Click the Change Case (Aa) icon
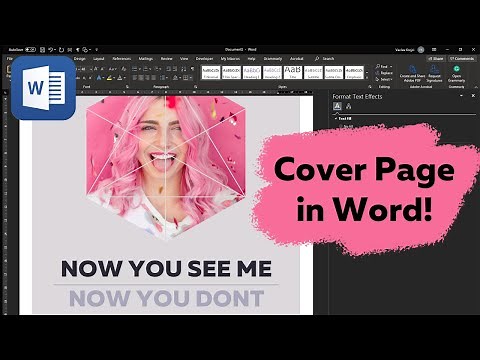Image resolution: width=480 pixels, height=360 pixels. tap(113, 69)
